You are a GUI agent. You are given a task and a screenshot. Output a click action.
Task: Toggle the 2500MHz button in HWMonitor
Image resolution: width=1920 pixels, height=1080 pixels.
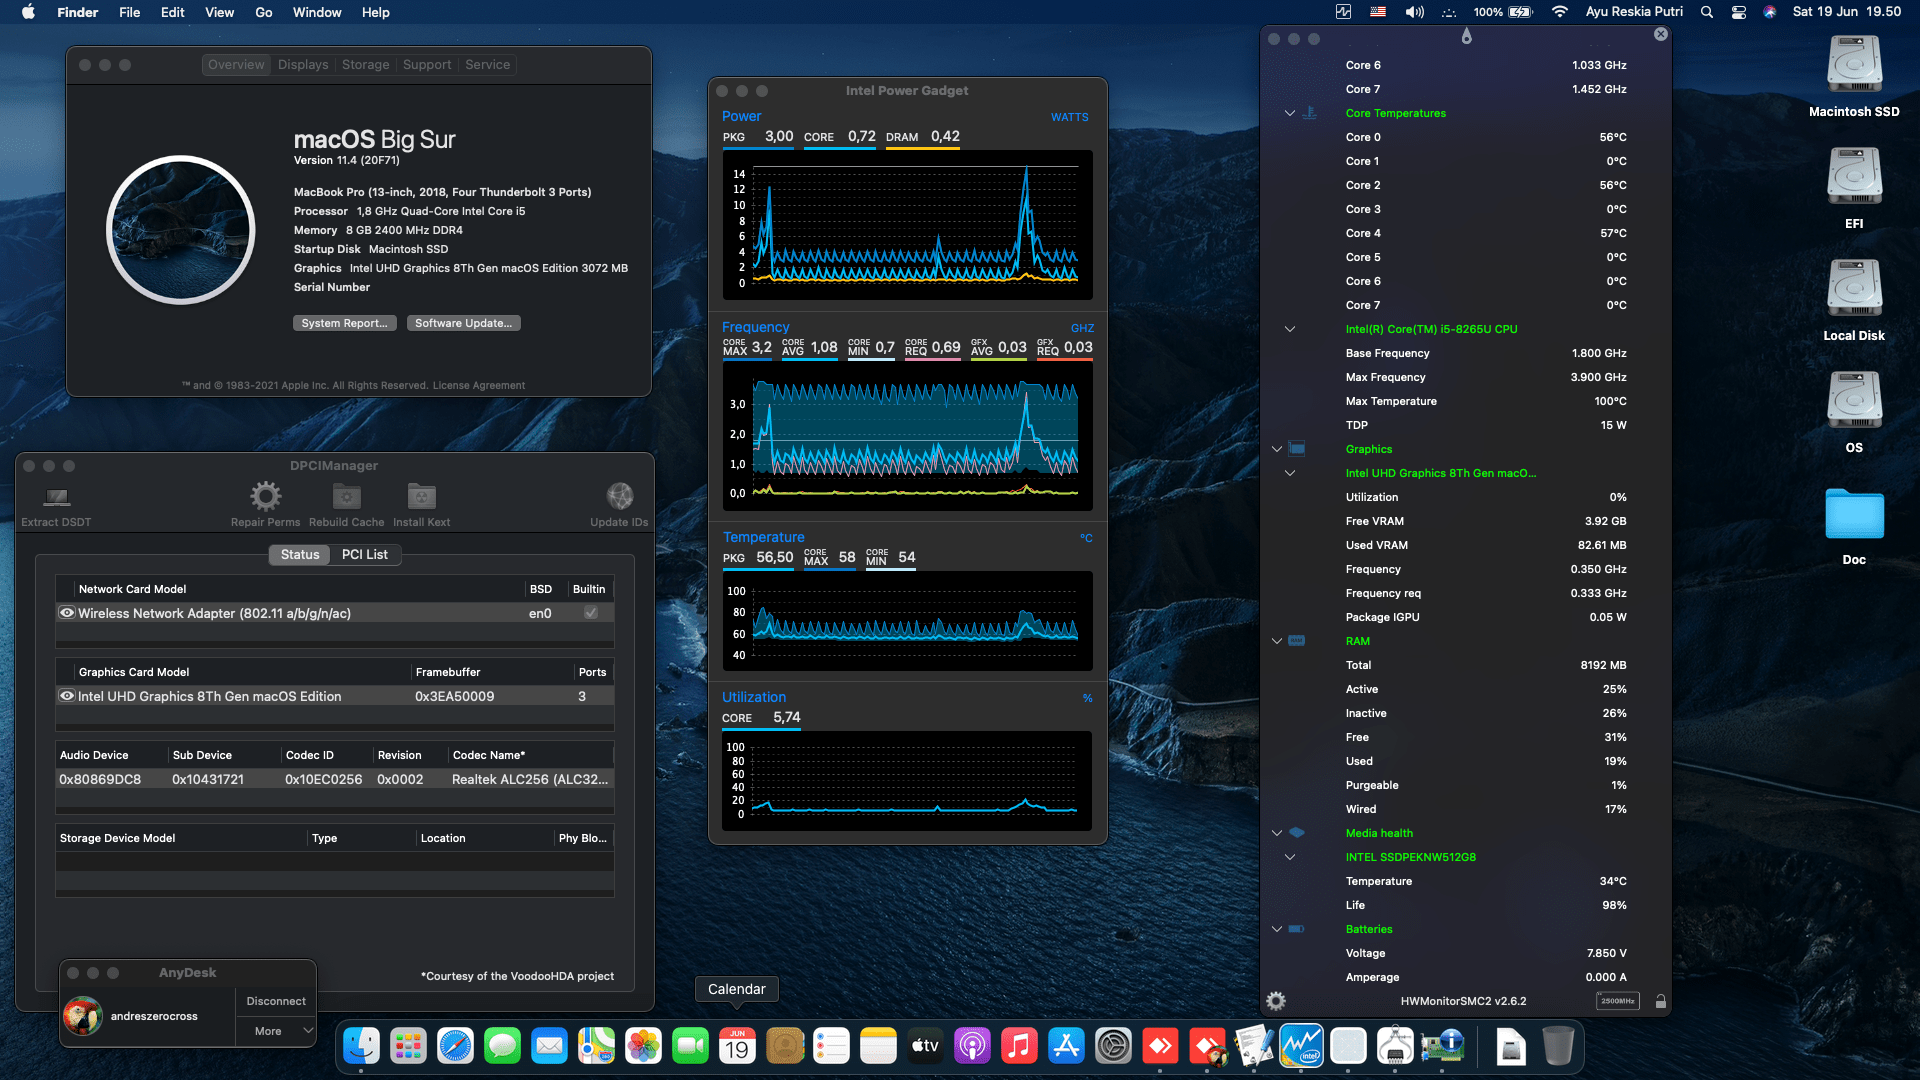tap(1617, 1001)
